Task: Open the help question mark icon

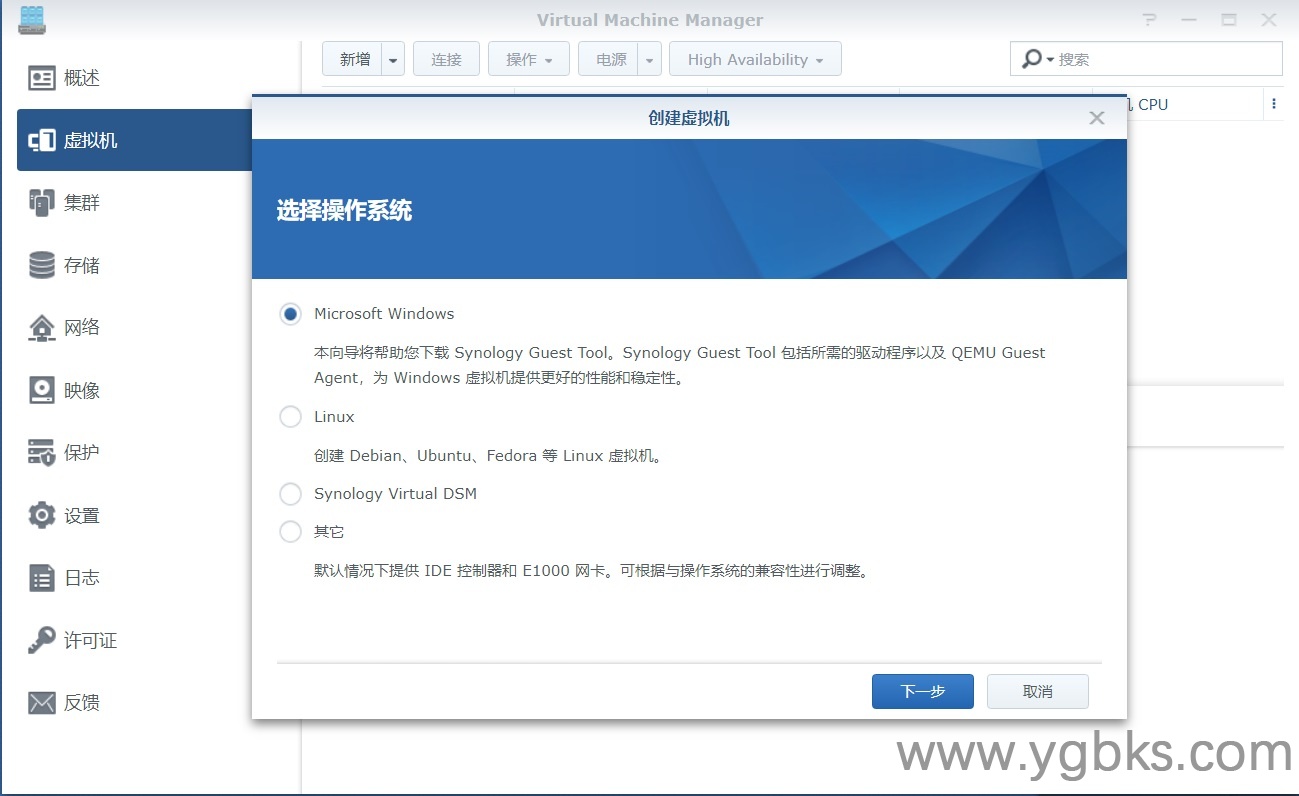Action: coord(1151,20)
